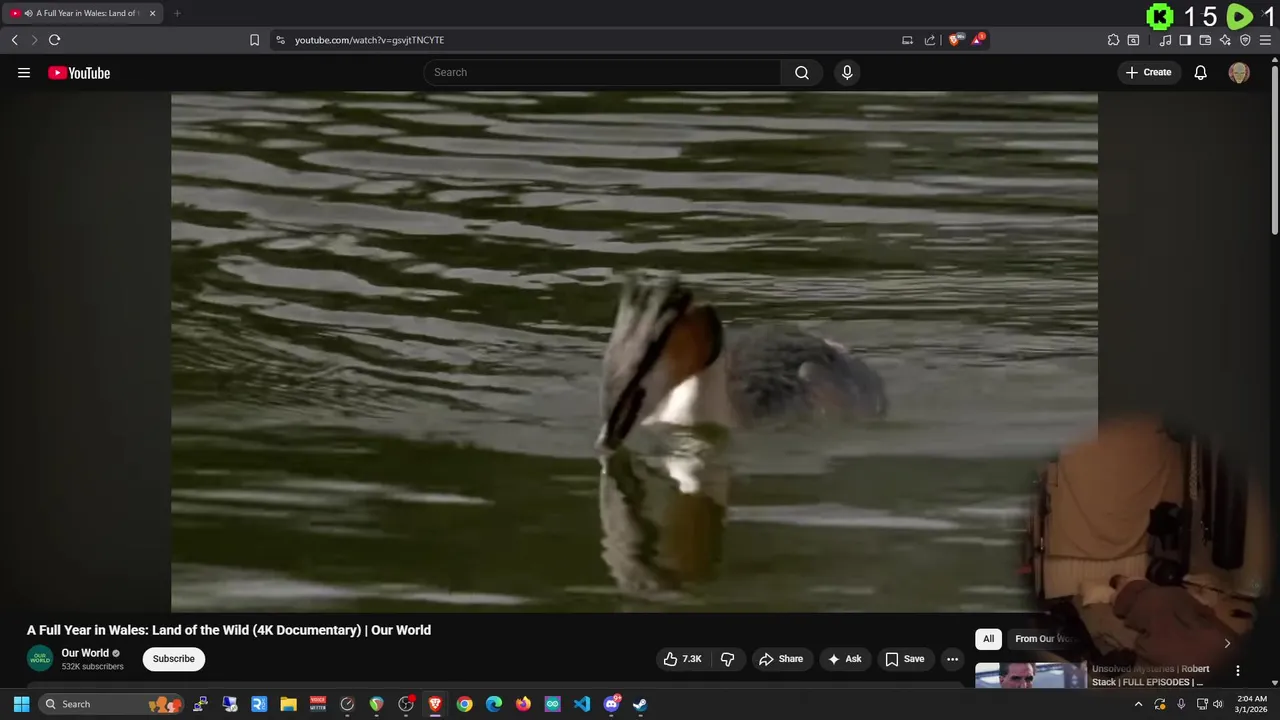The image size is (1280, 720).
Task: Open the system volume speaker icon
Action: [x=1217, y=704]
